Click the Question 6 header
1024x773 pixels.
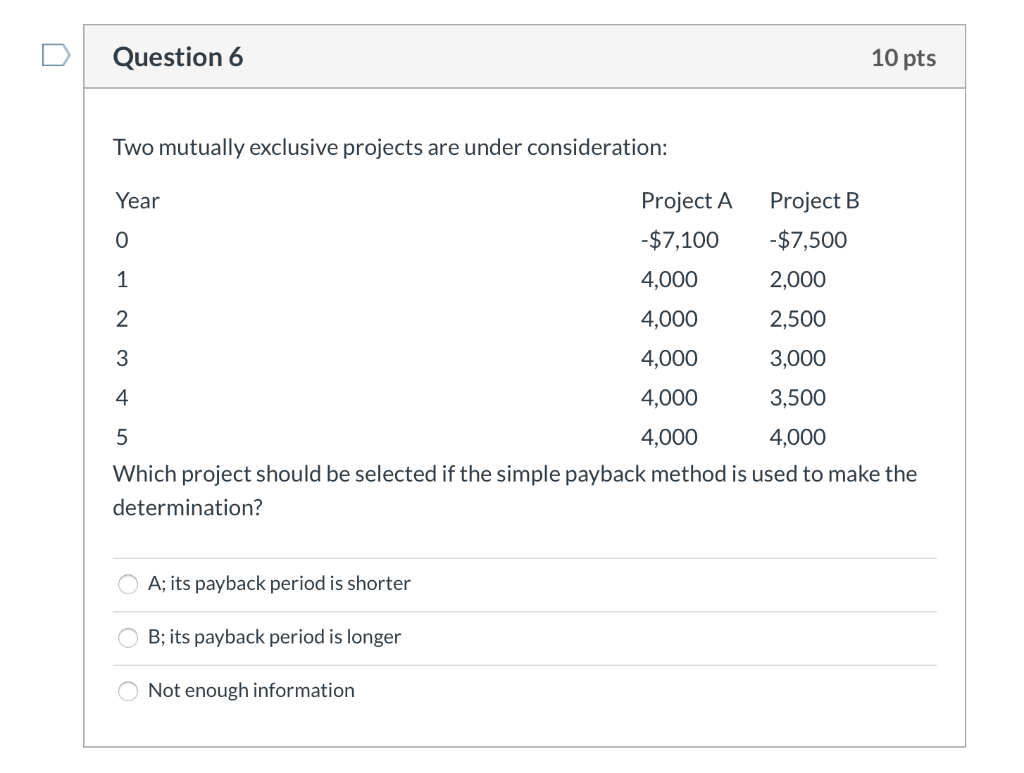click(178, 57)
